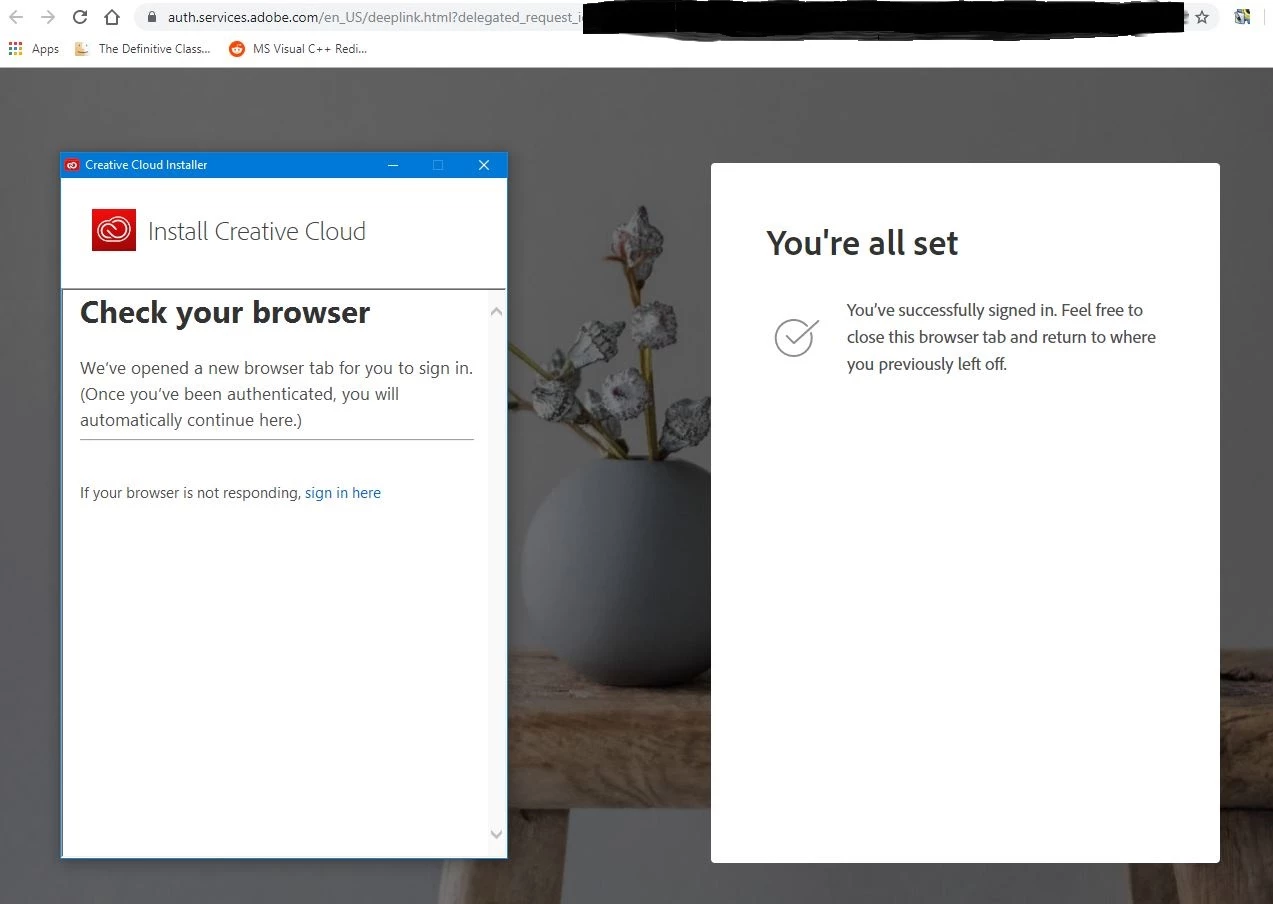
Task: Open the Apps bookmarks shortcut
Action: [x=34, y=48]
